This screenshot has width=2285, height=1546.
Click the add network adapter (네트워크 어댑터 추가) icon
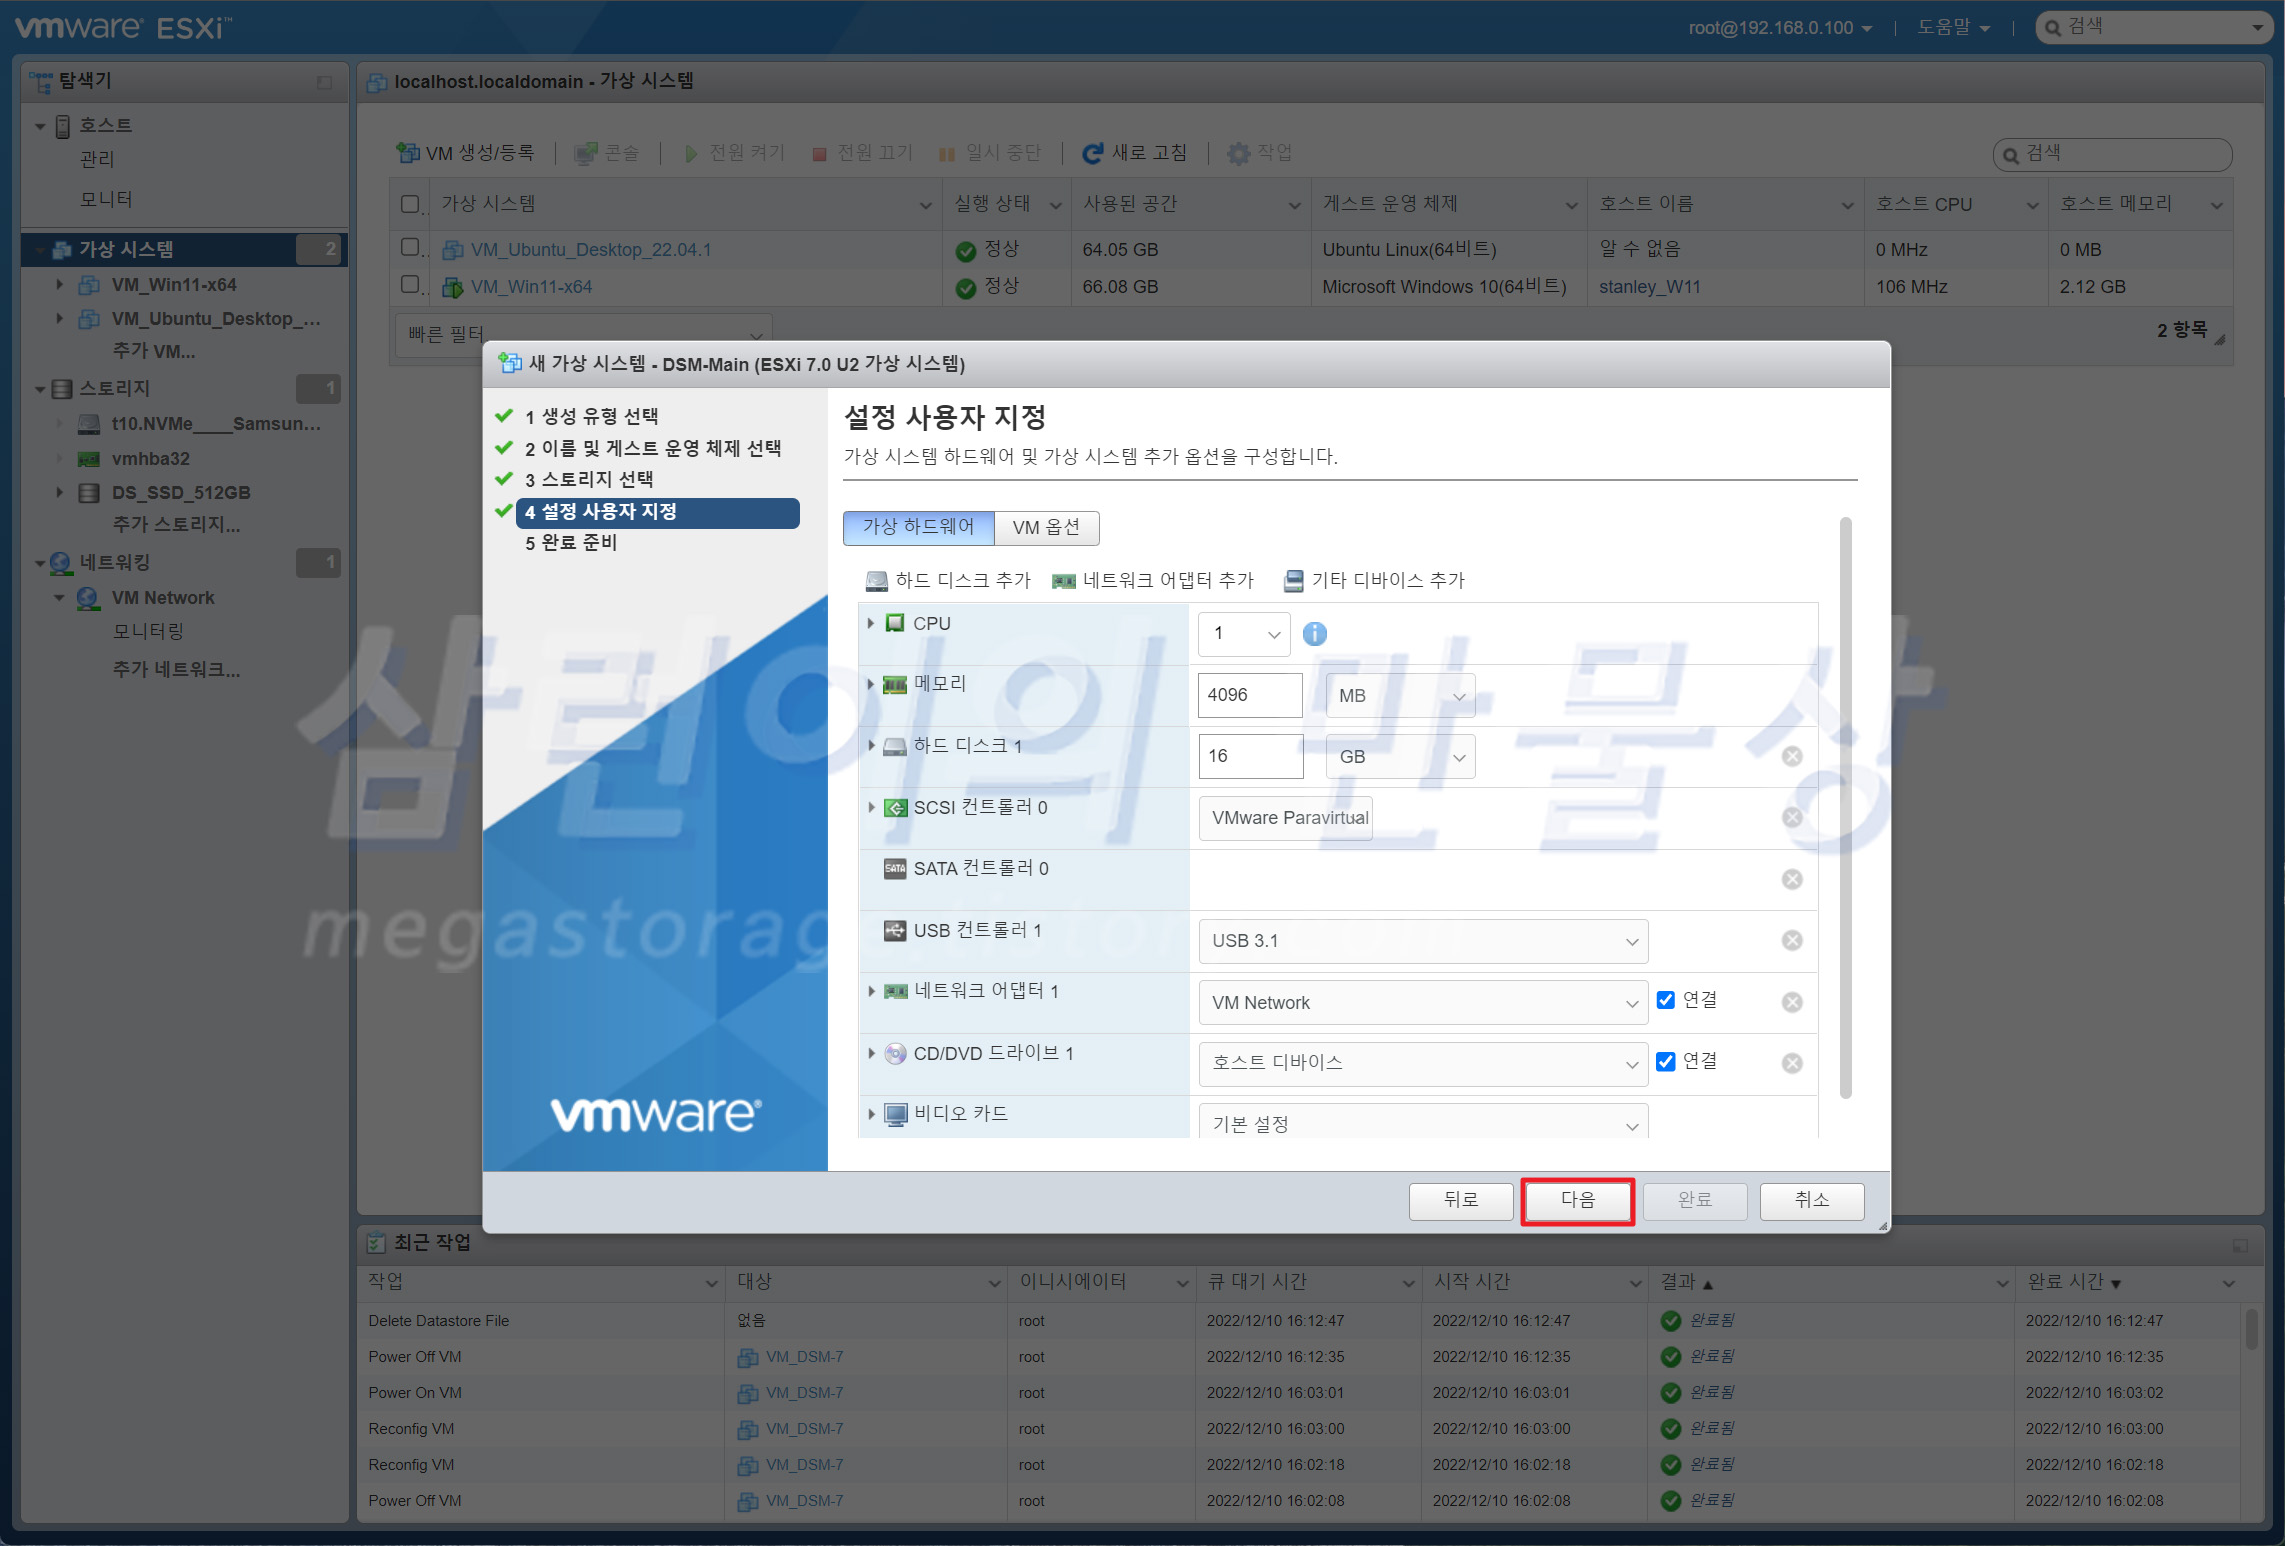pyautogui.click(x=1064, y=581)
